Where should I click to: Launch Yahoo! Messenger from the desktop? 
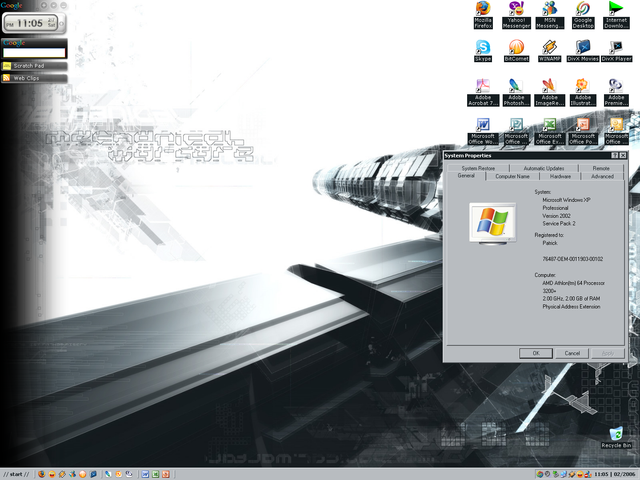point(515,10)
